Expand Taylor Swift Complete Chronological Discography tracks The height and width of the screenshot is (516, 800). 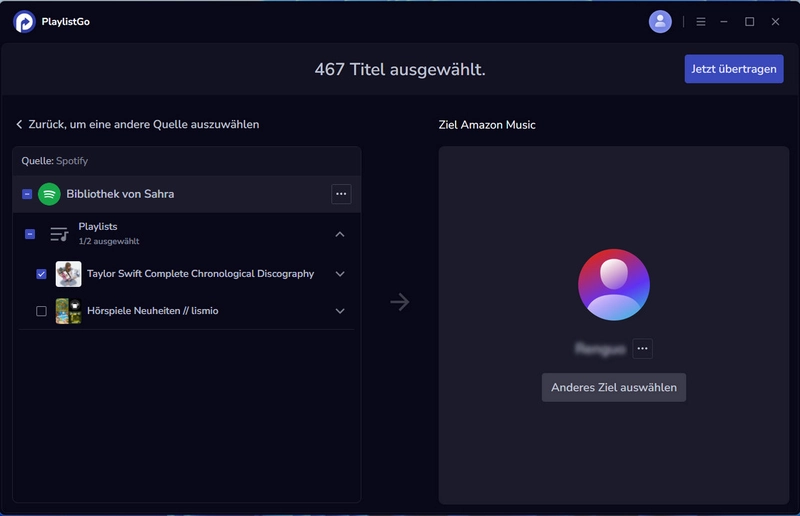pos(340,274)
